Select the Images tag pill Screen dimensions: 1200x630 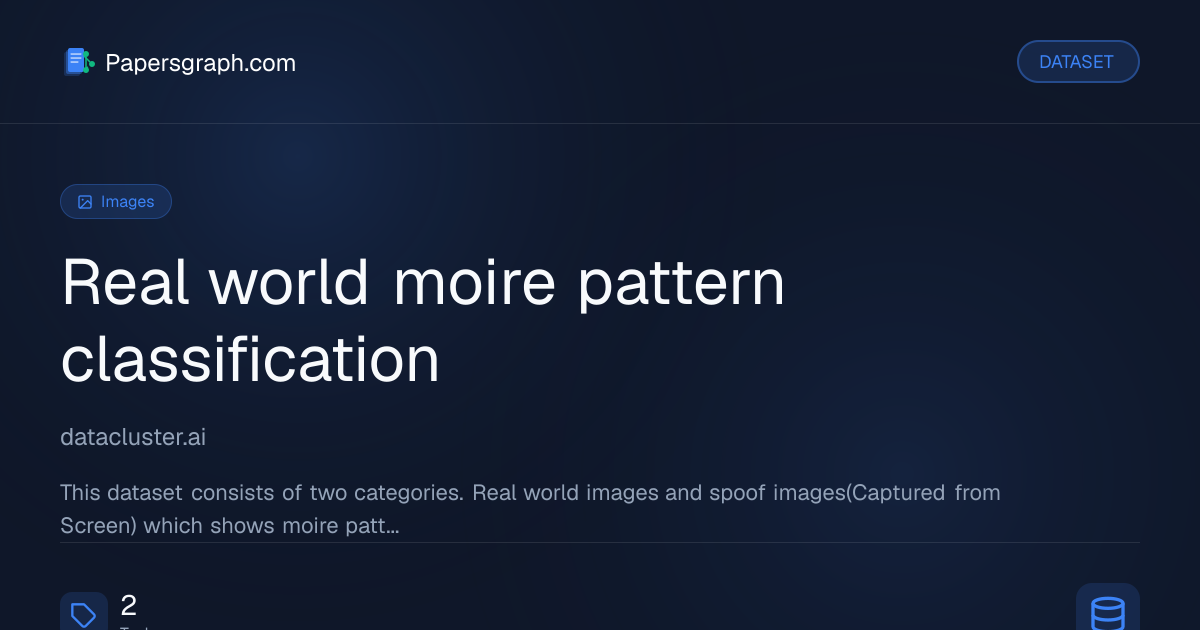(x=116, y=202)
